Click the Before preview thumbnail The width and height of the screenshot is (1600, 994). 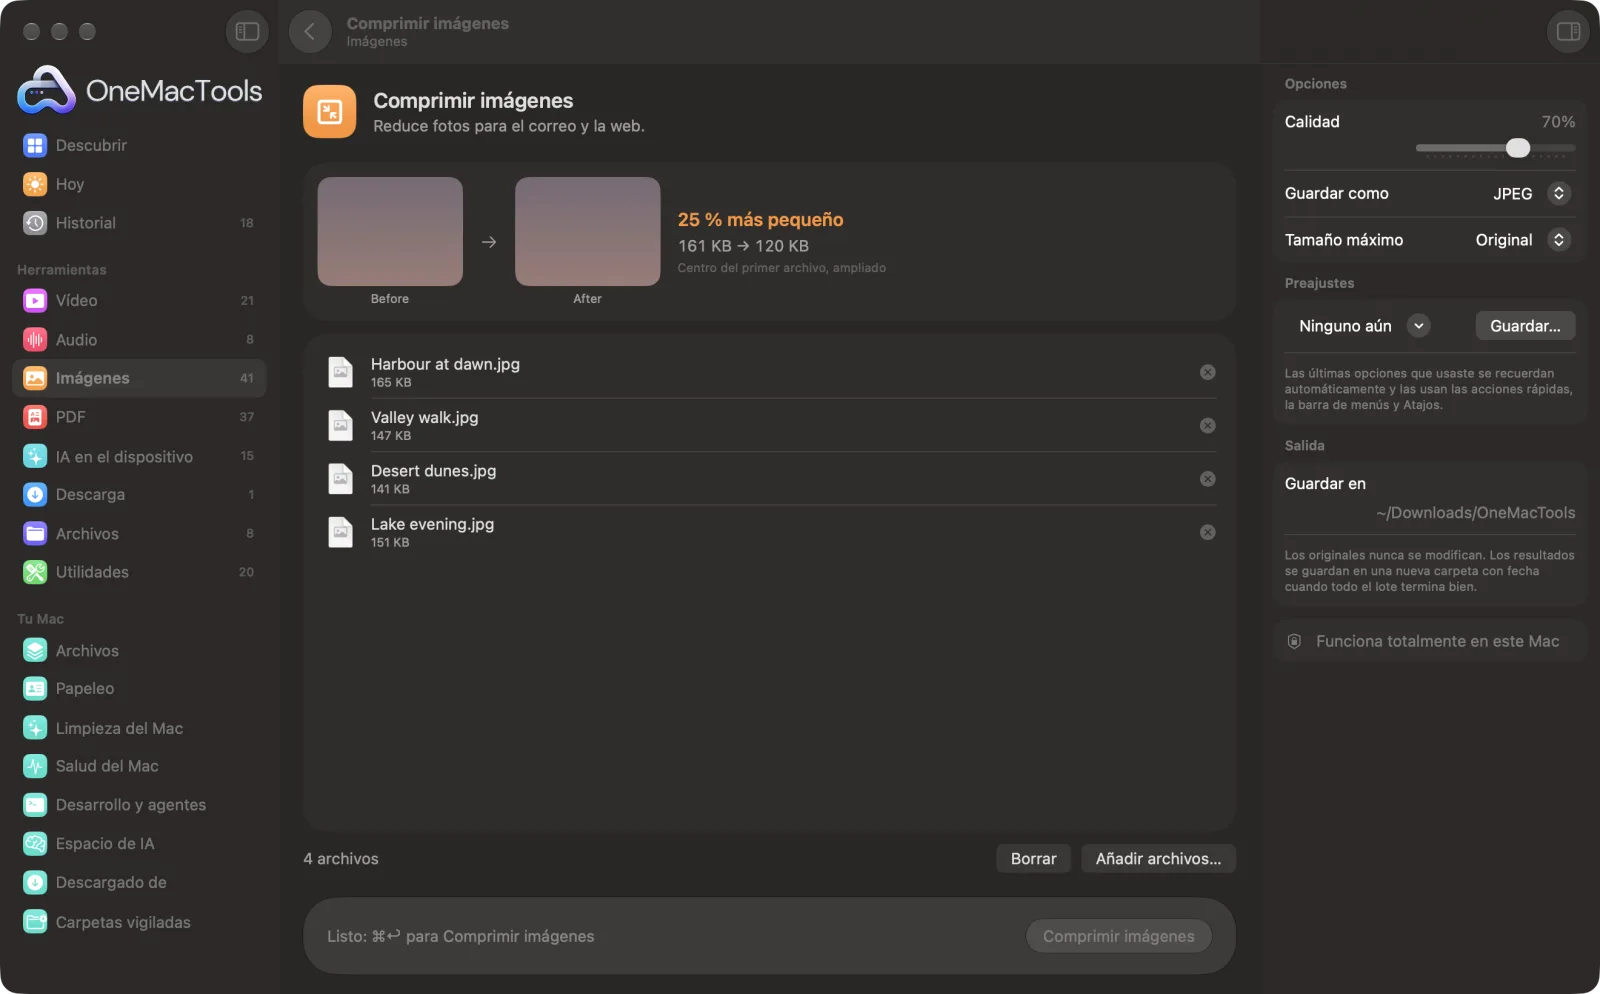pyautogui.click(x=390, y=231)
